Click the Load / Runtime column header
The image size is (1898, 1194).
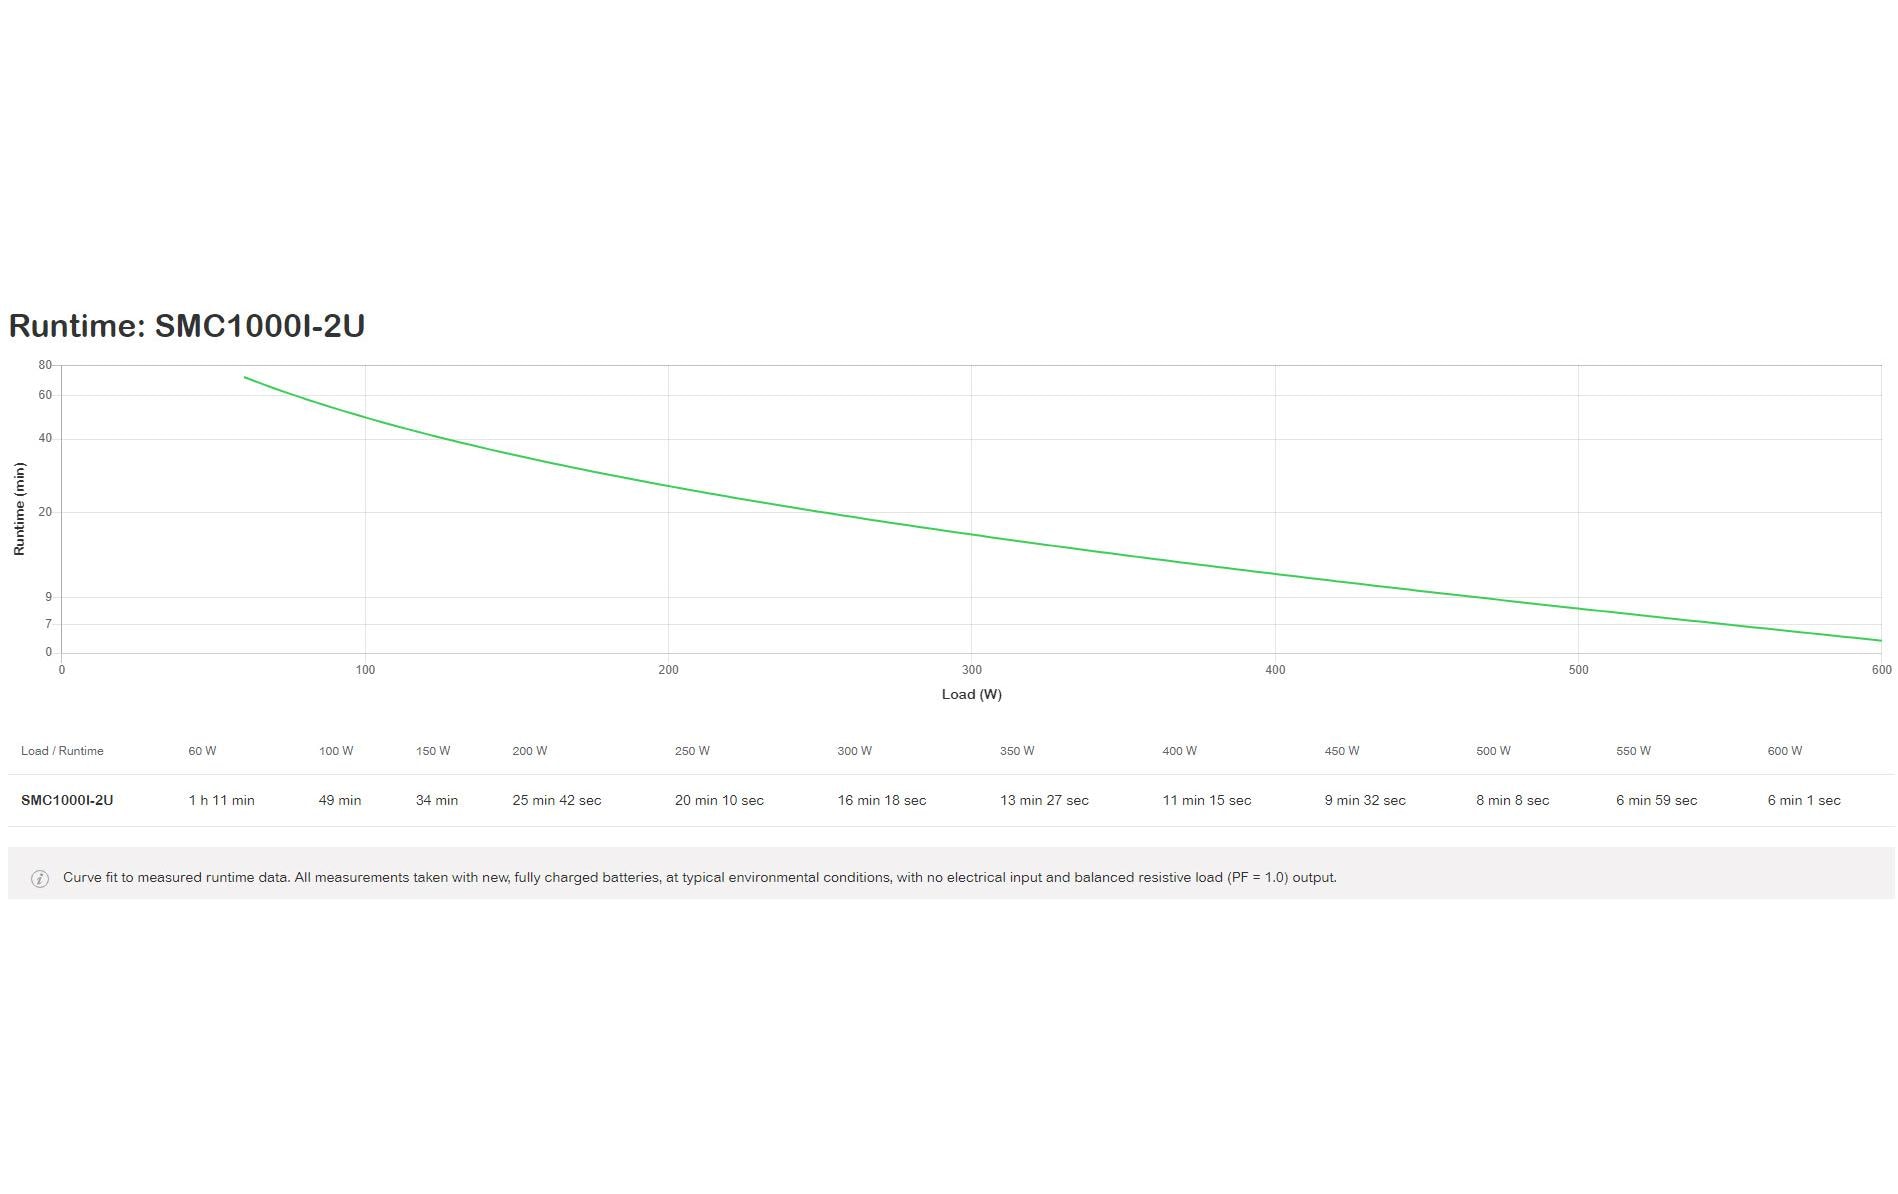click(62, 751)
